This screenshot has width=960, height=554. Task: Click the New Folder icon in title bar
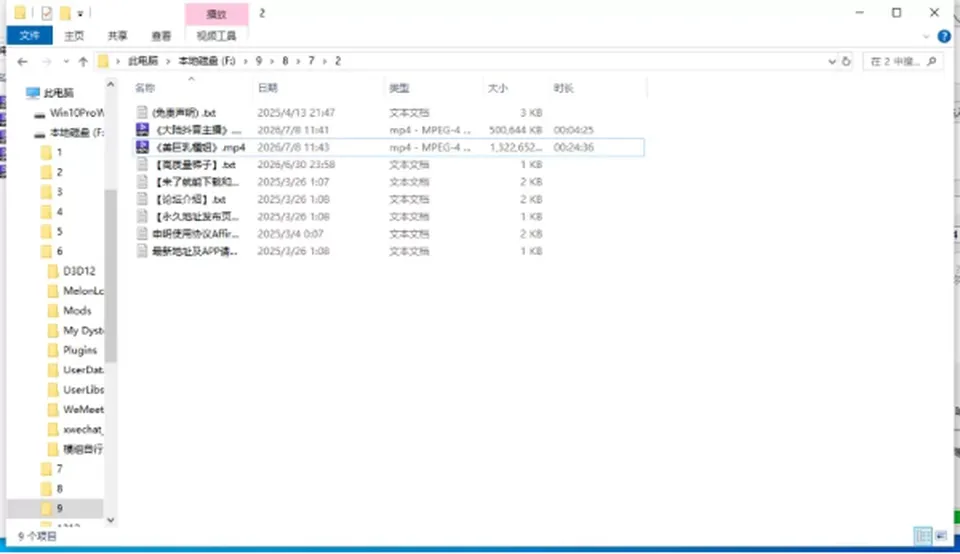pyautogui.click(x=65, y=13)
